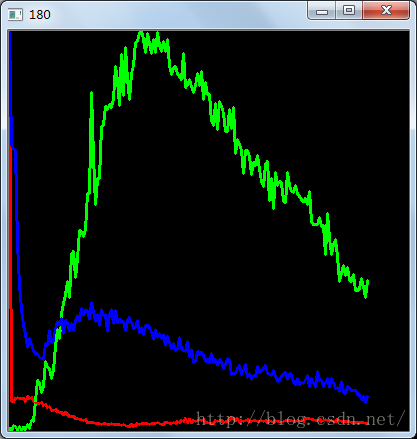The image size is (417, 439).
Task: Click the '180' window title text
Action: pyautogui.click(x=40, y=15)
